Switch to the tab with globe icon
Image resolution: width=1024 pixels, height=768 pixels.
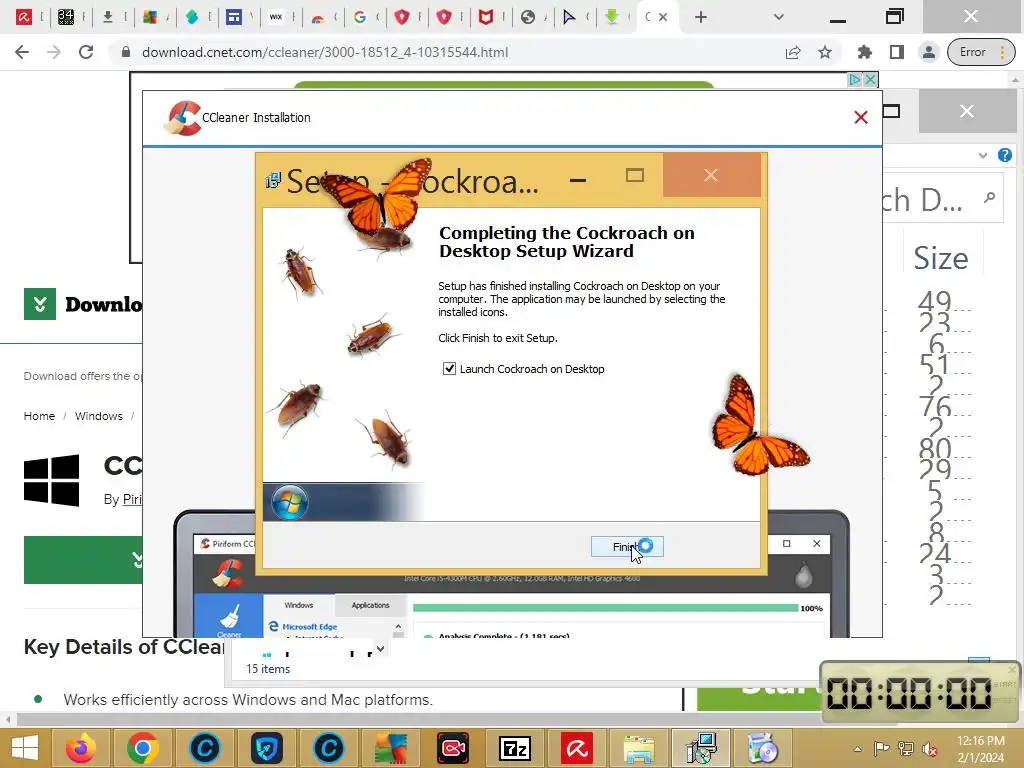pyautogui.click(x=528, y=17)
